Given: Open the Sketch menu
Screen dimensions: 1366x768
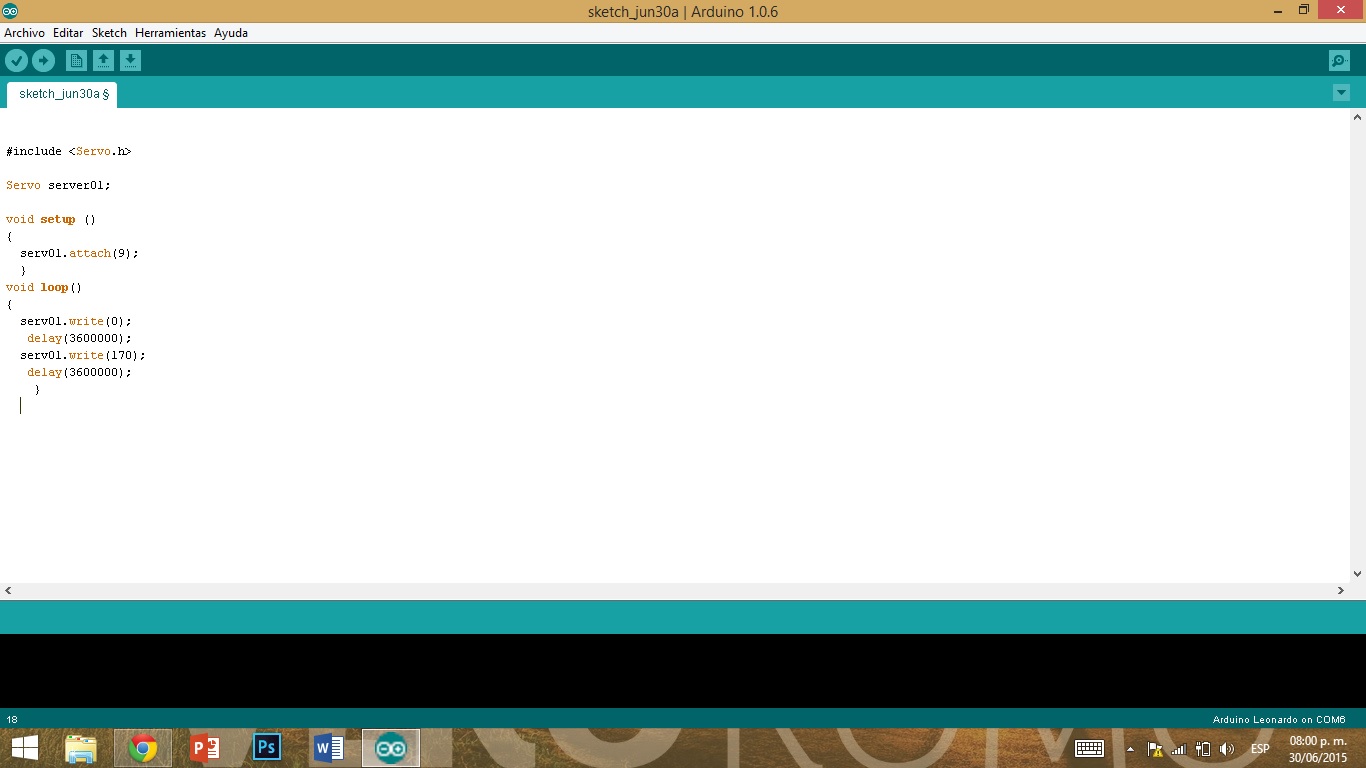Looking at the screenshot, I should pos(109,33).
